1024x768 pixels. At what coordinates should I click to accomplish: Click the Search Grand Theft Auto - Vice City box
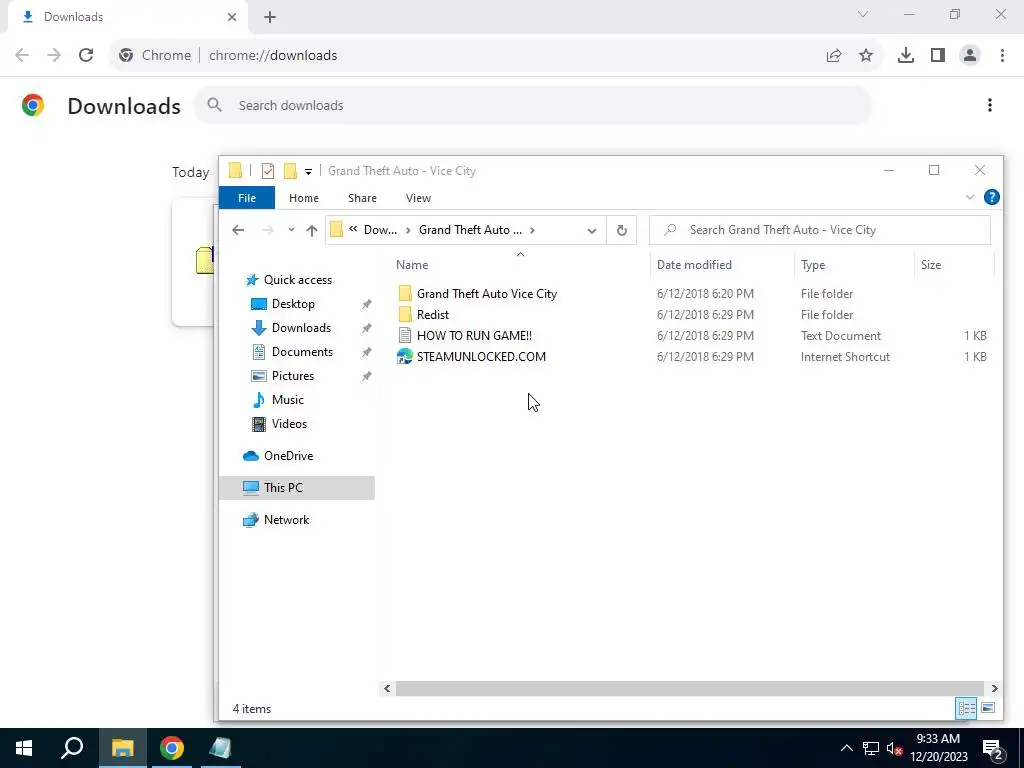(x=820, y=230)
